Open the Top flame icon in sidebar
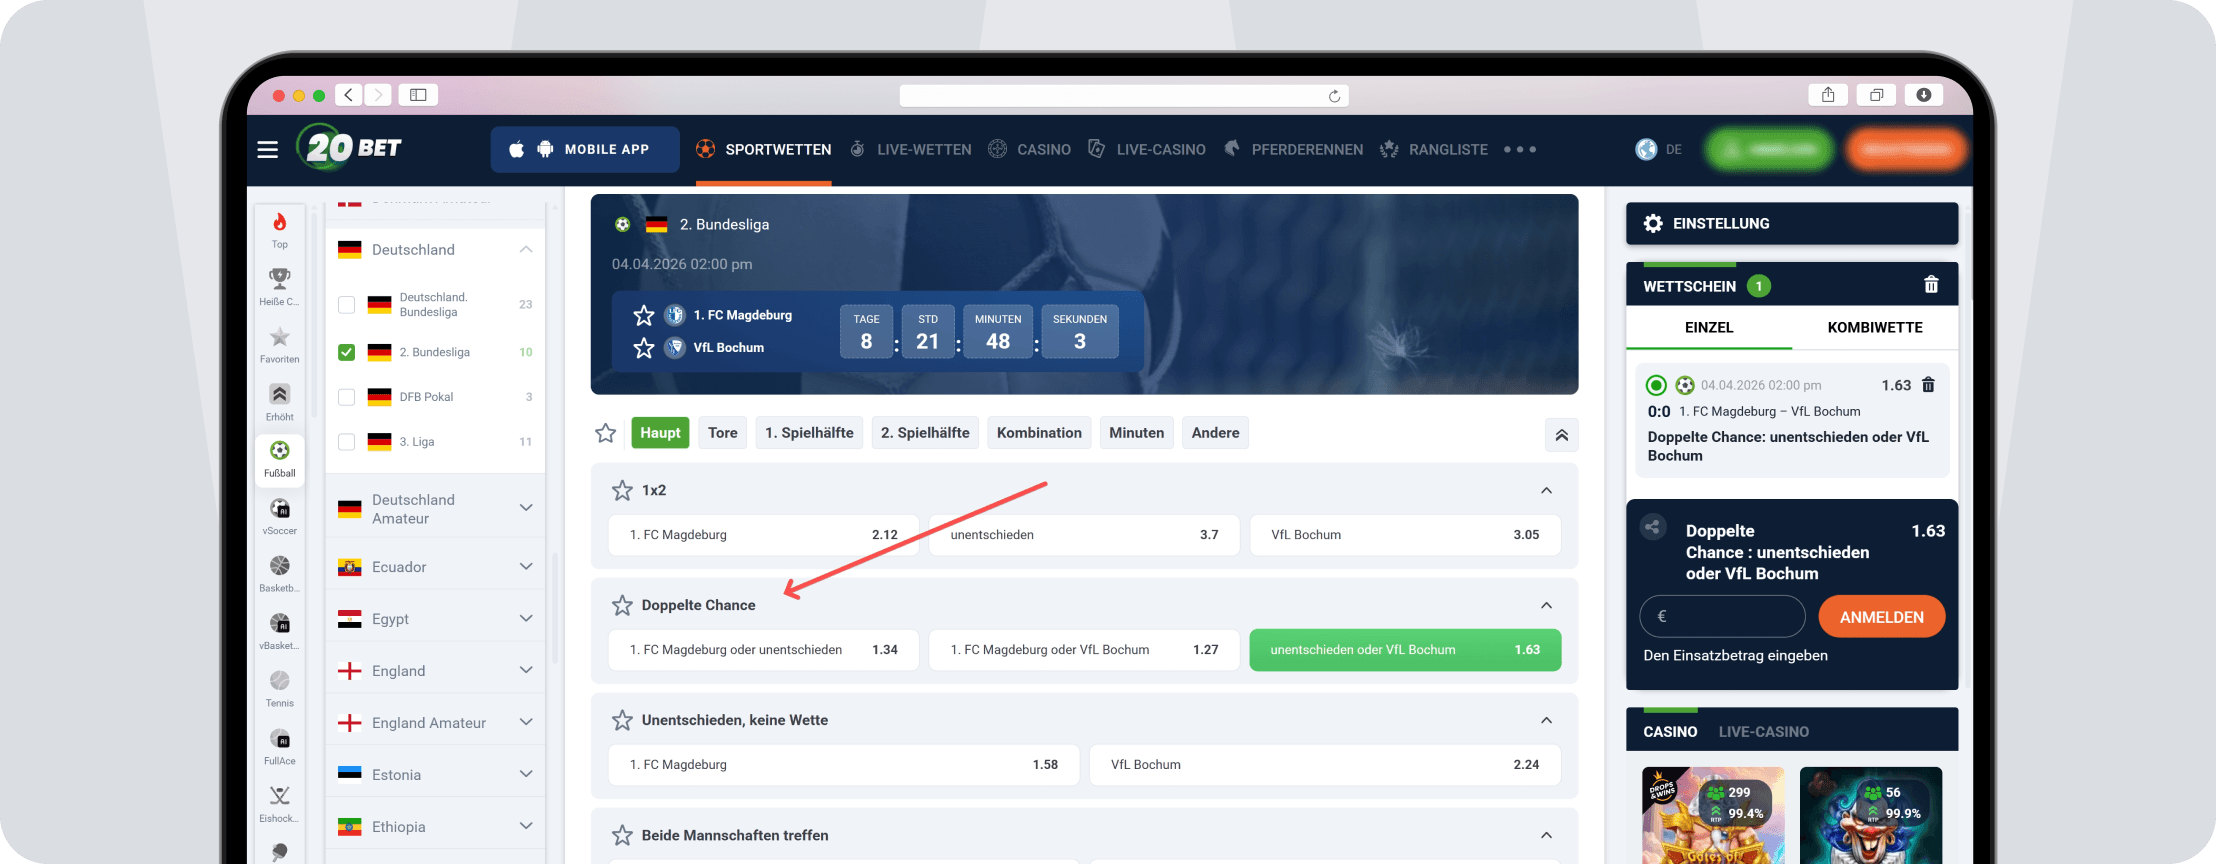The height and width of the screenshot is (864, 2216). pyautogui.click(x=280, y=230)
